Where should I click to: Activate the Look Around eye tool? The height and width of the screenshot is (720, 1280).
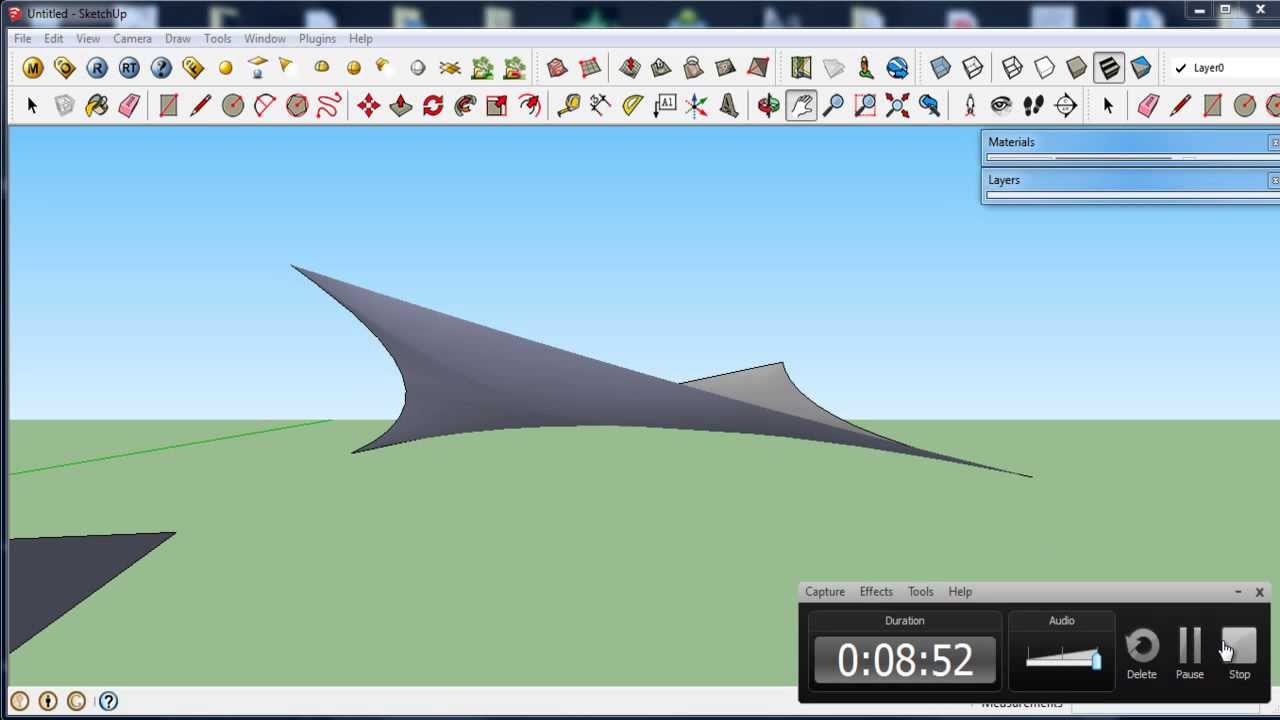pyautogui.click(x=1001, y=105)
